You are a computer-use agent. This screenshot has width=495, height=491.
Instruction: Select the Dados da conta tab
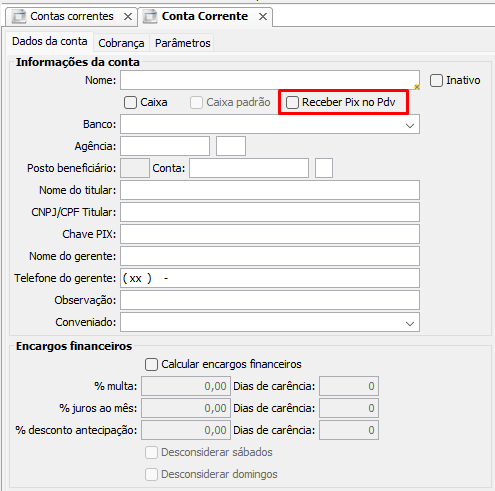50,42
